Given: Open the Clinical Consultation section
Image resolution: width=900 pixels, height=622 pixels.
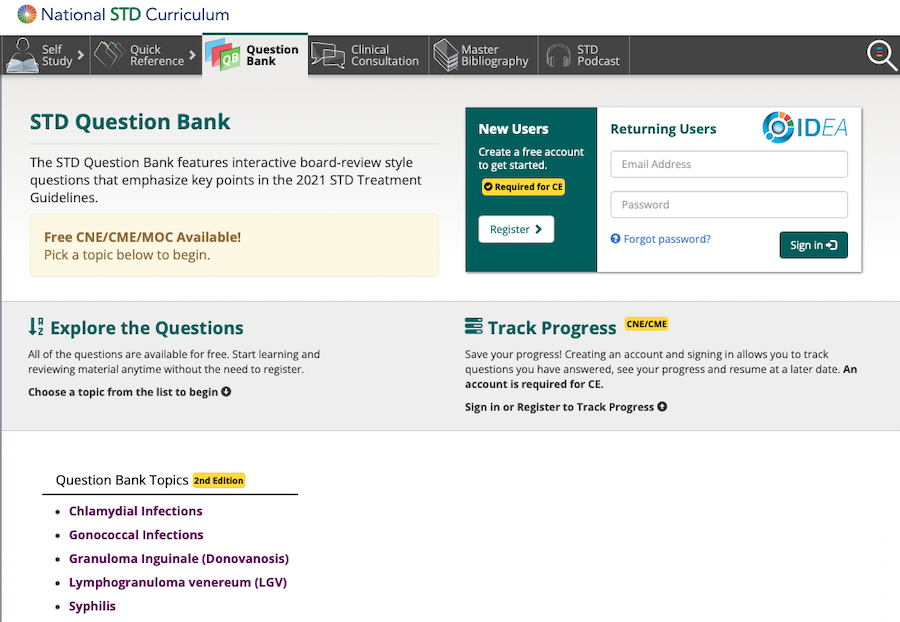Looking at the screenshot, I should coord(368,55).
